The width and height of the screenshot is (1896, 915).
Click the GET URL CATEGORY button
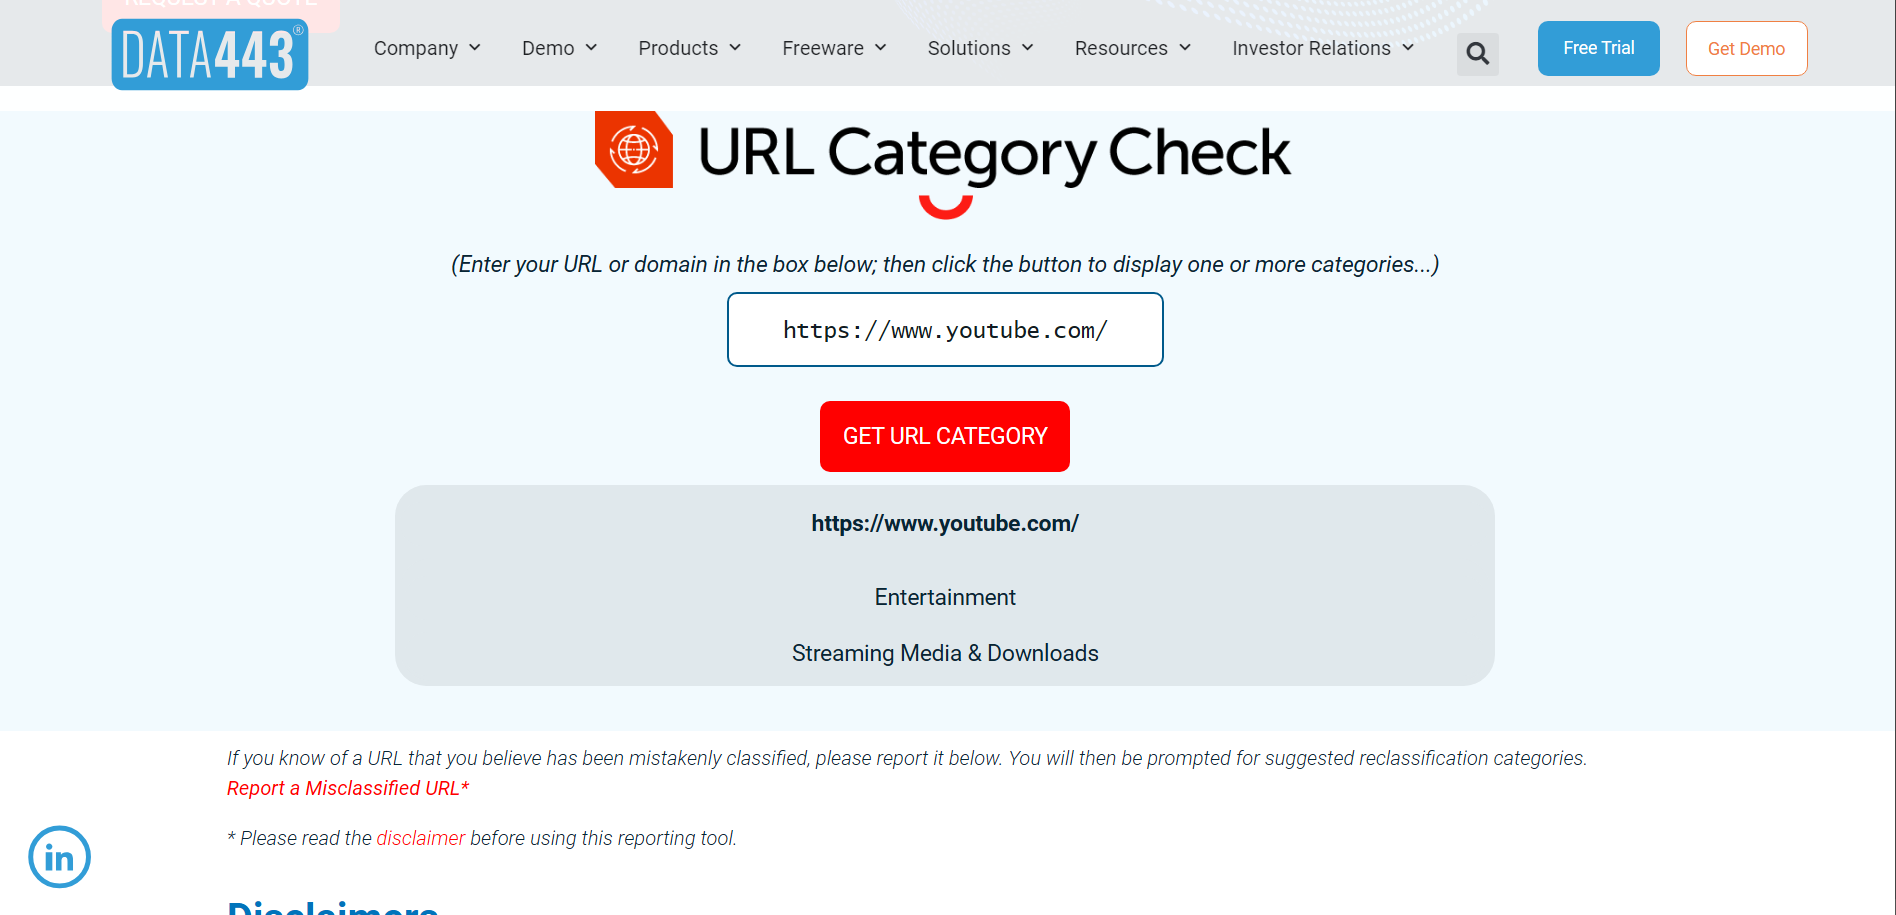tap(945, 436)
